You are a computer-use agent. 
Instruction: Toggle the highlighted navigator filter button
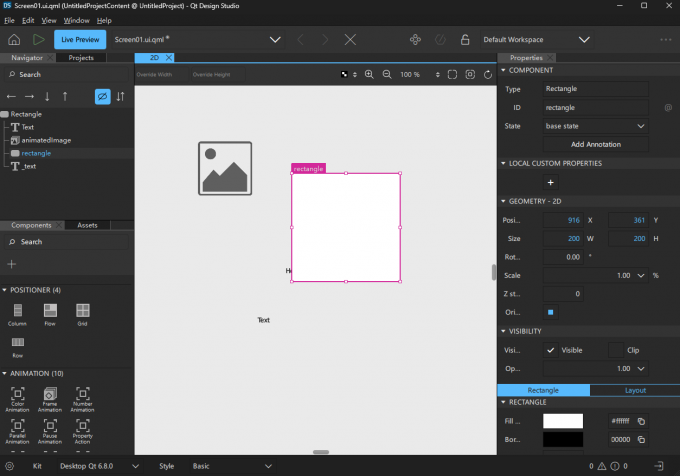click(x=101, y=96)
